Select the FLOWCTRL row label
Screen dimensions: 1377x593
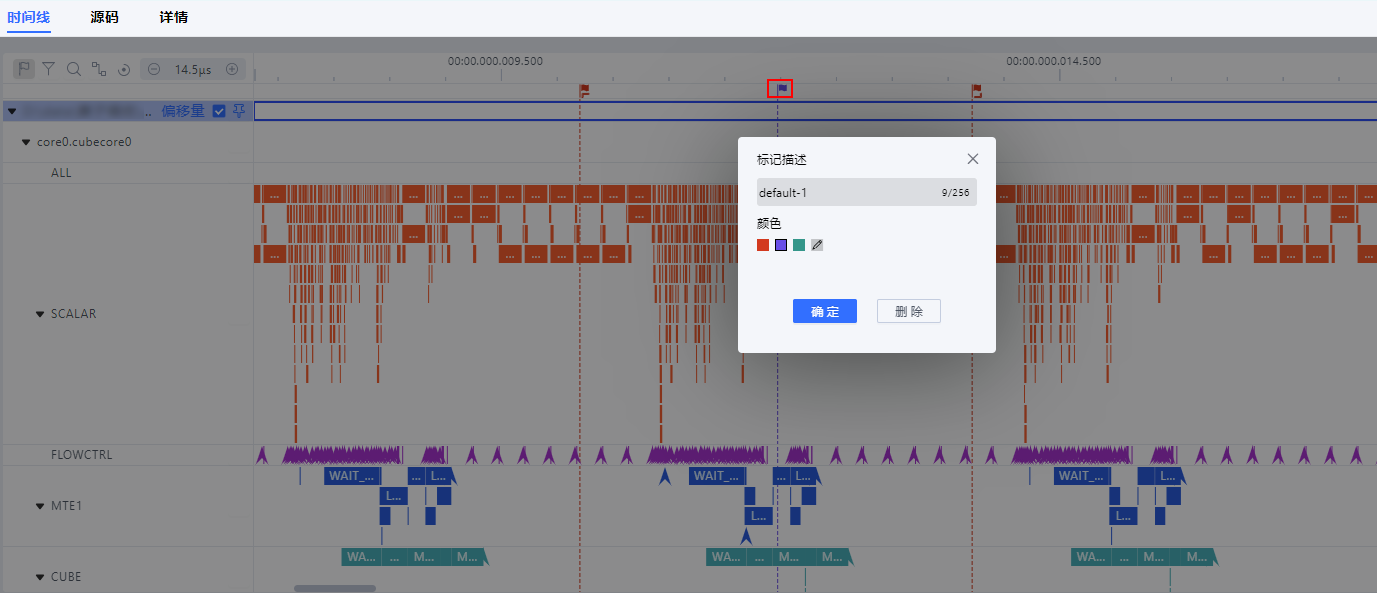click(x=82, y=455)
